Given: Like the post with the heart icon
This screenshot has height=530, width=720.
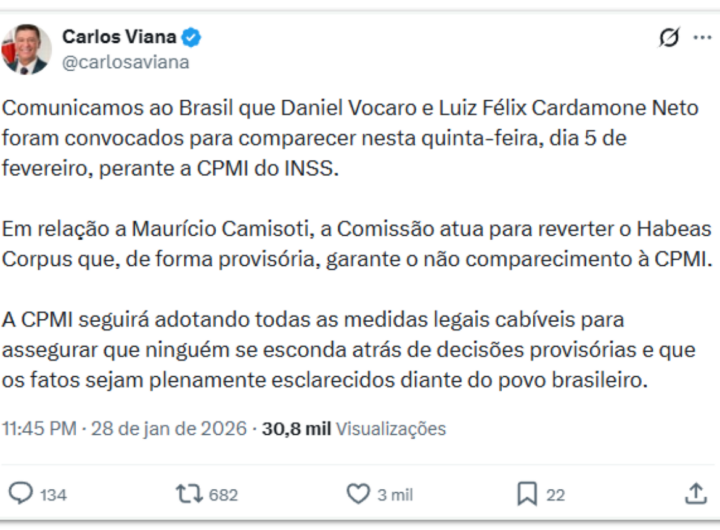Looking at the screenshot, I should (x=358, y=493).
